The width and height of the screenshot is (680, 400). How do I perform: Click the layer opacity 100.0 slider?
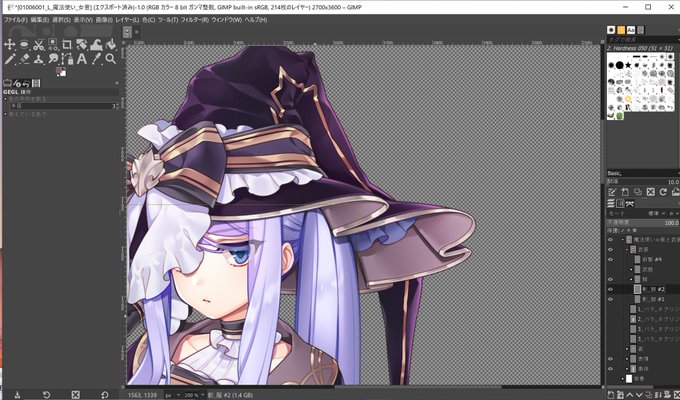tap(643, 223)
